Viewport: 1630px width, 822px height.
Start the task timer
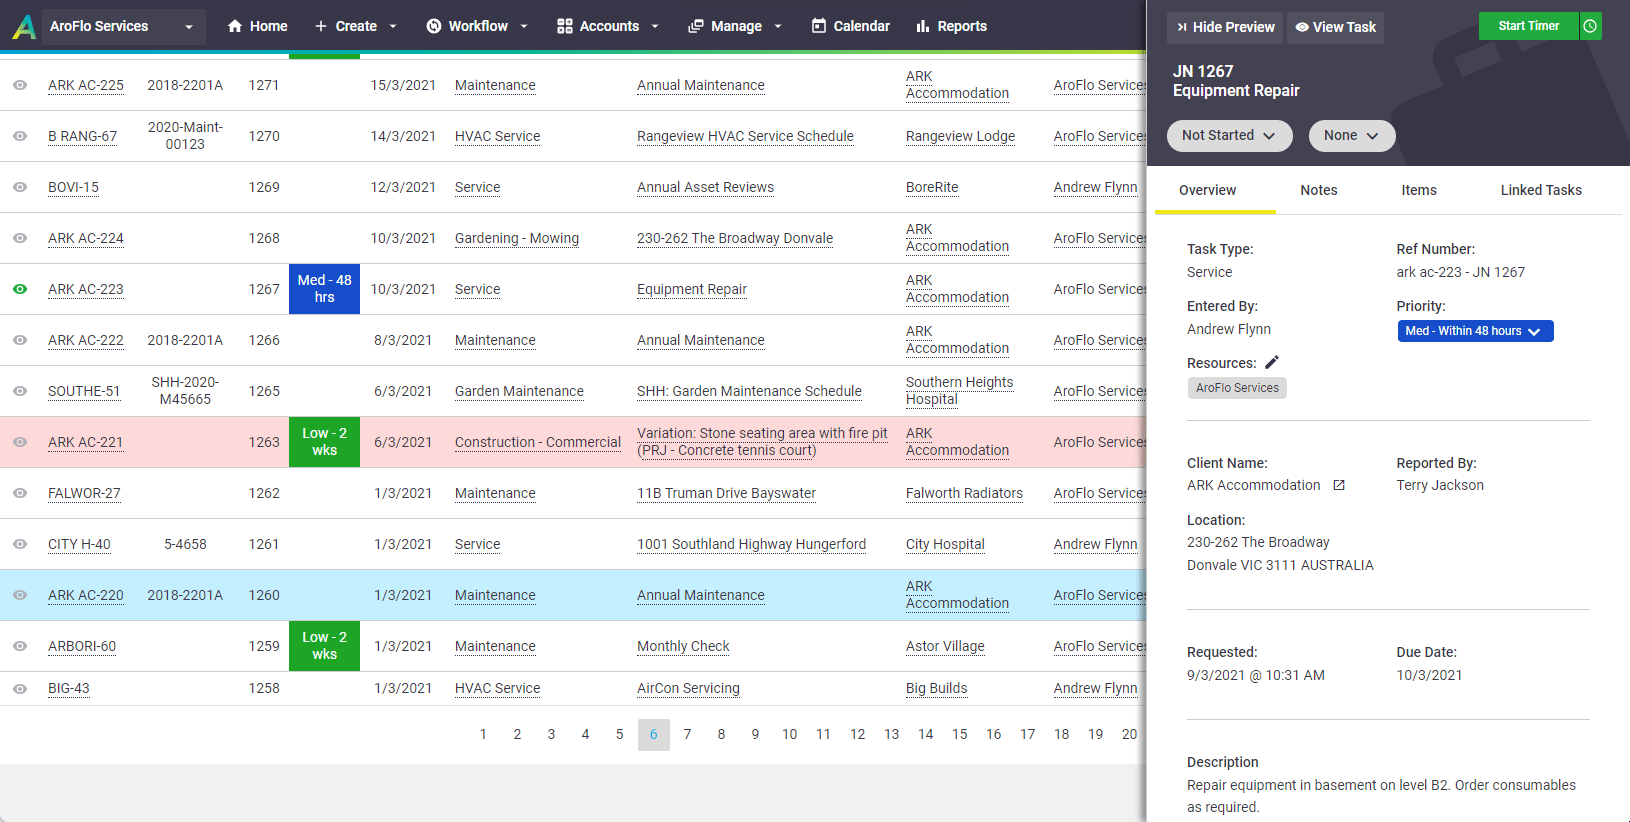(1528, 26)
